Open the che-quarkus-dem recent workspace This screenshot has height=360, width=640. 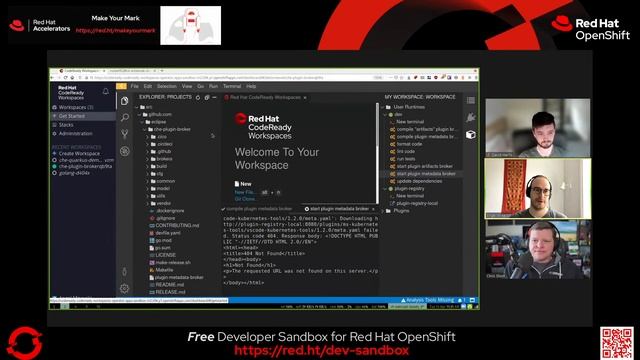click(83, 160)
